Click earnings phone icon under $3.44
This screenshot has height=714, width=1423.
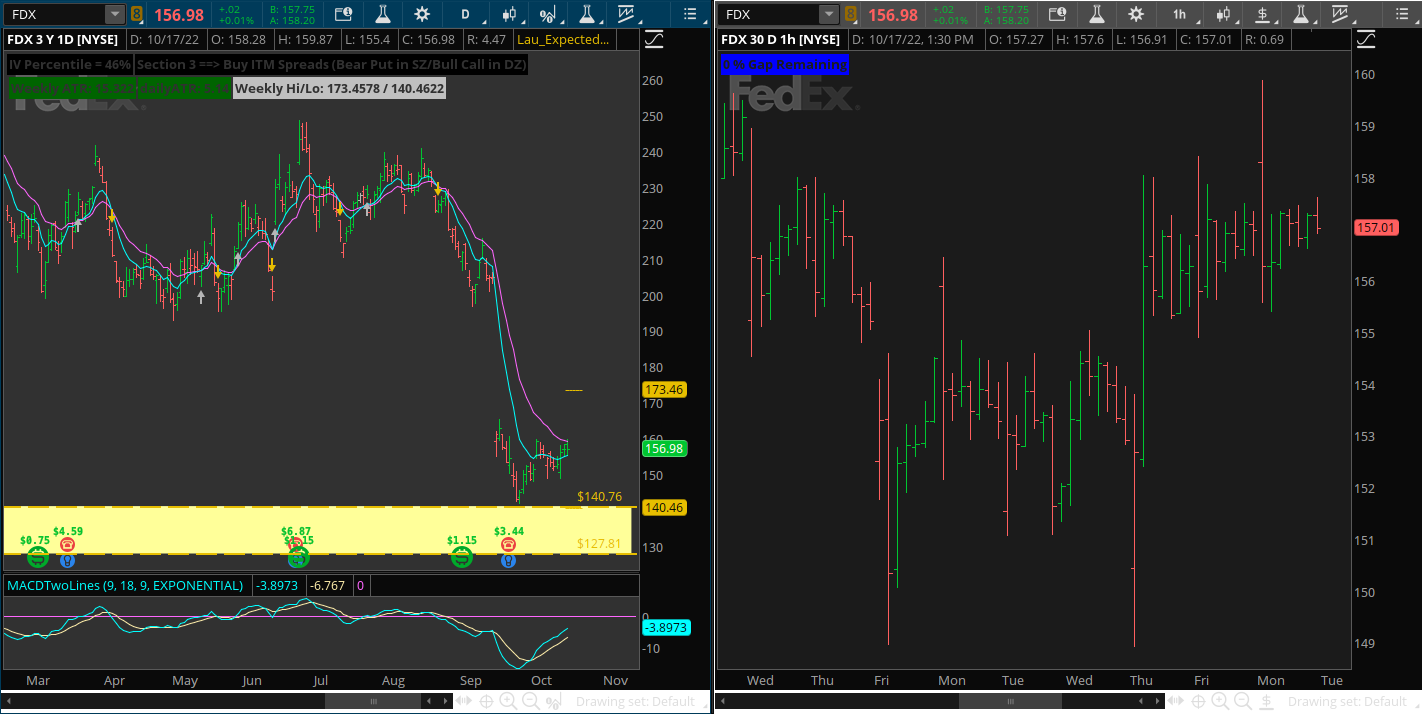(509, 544)
